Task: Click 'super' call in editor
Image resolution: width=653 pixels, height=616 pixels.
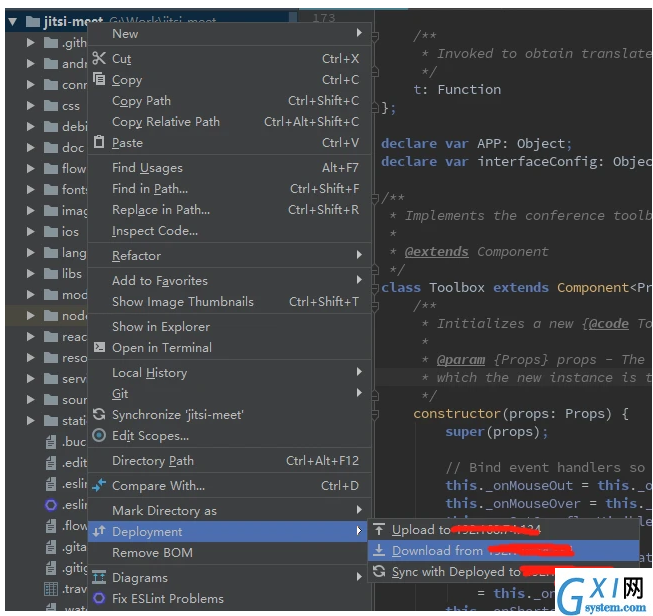Action: (x=466, y=431)
